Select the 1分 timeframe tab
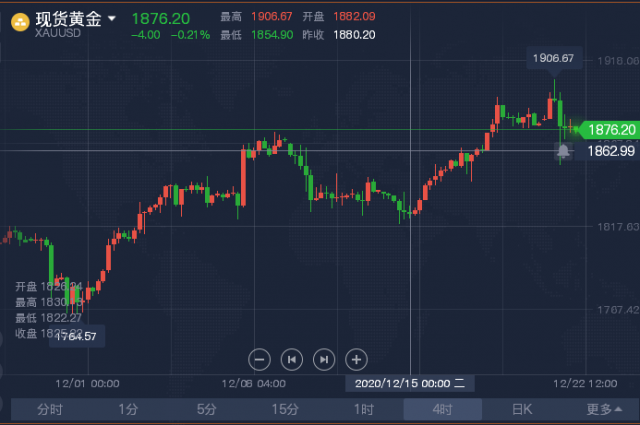This screenshot has height=425, width=640. pyautogui.click(x=128, y=409)
